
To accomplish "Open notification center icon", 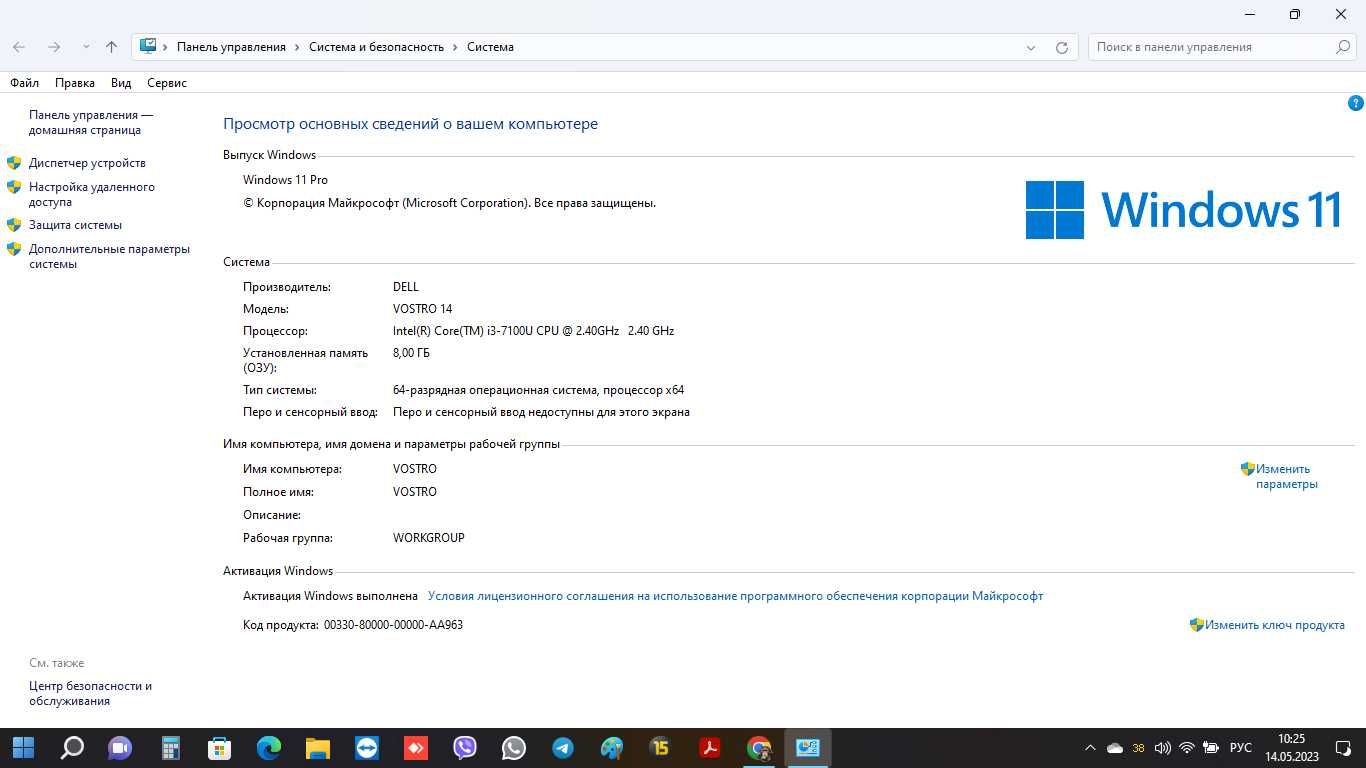I will click(1342, 748).
